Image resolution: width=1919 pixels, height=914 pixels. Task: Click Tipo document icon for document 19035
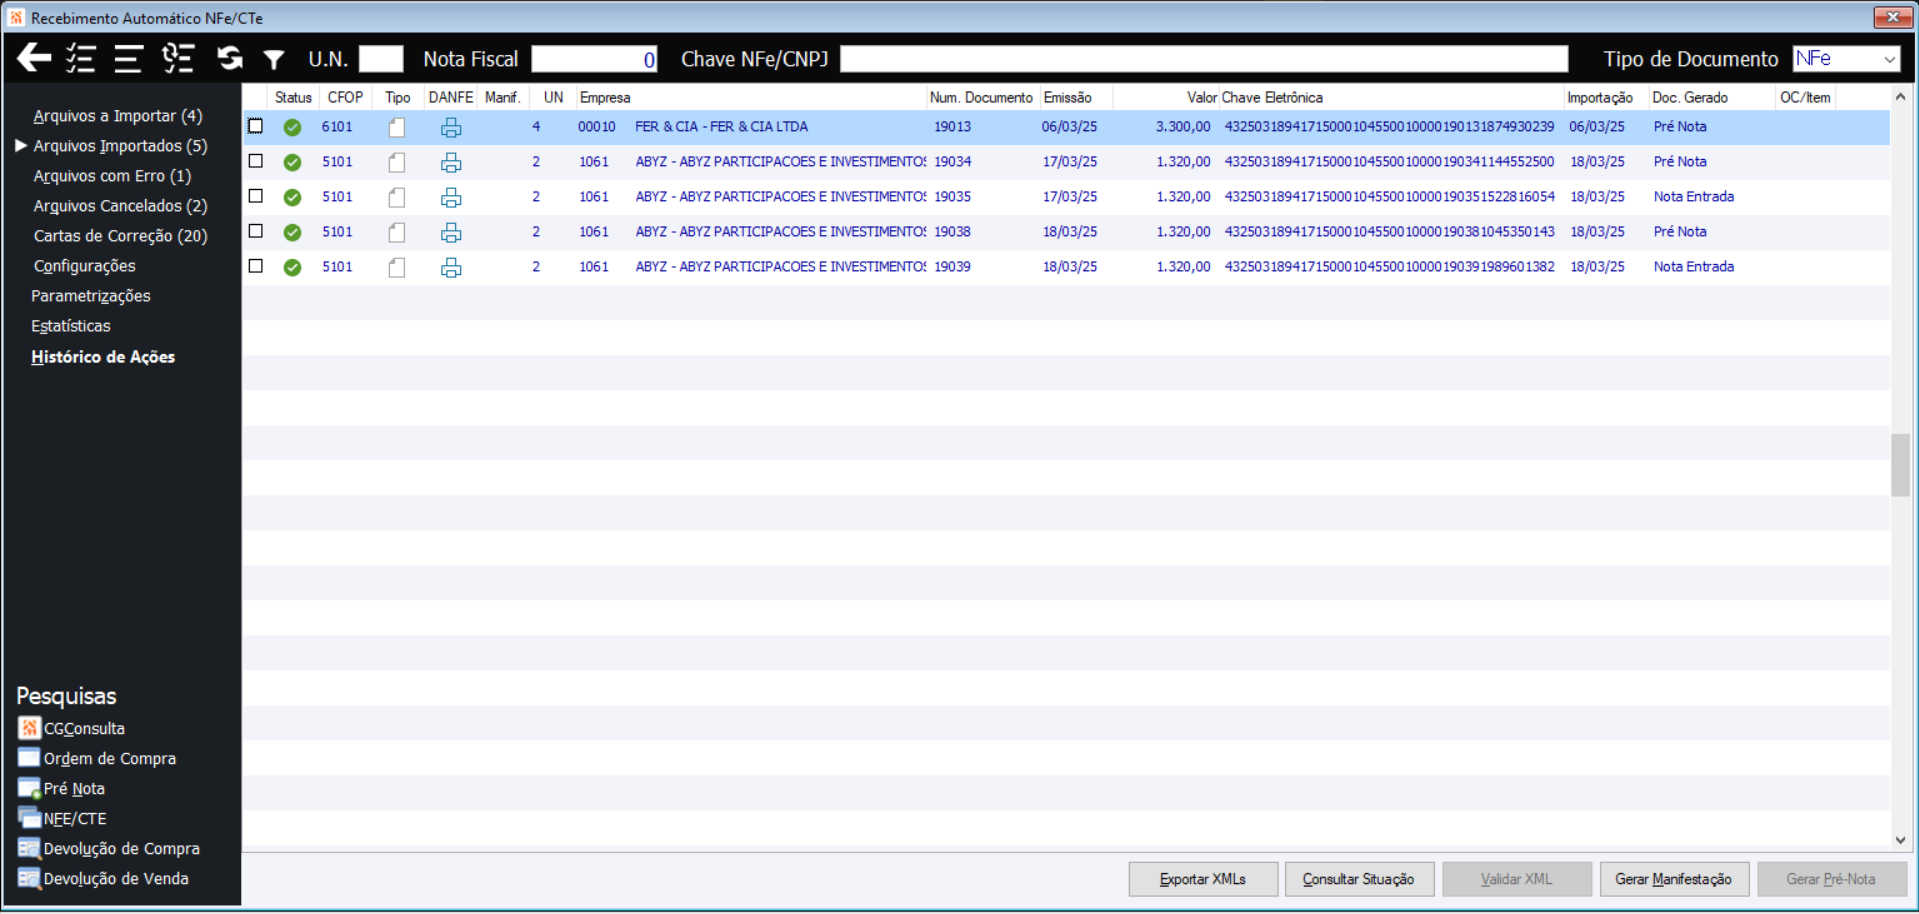click(x=397, y=197)
